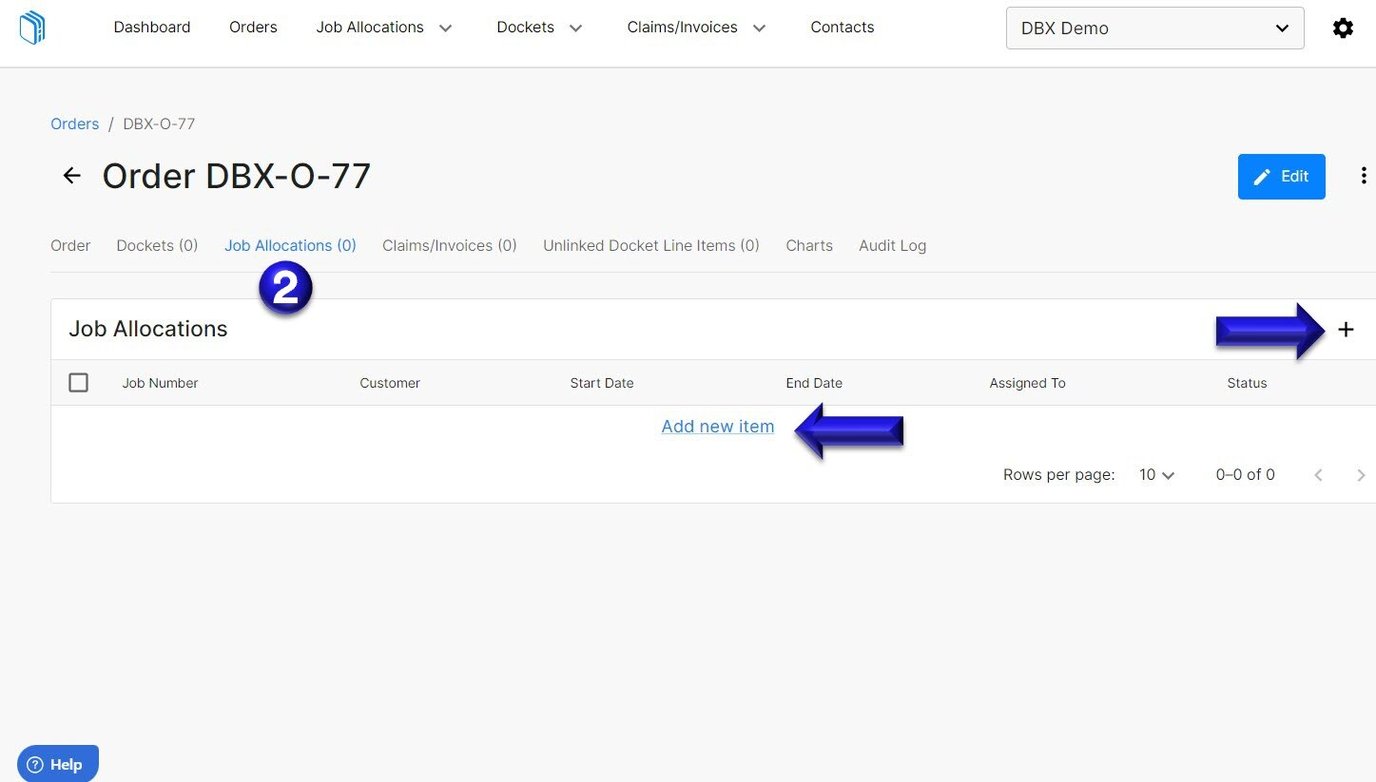The width and height of the screenshot is (1376, 782).
Task: Switch to the Charts tab
Action: [x=809, y=245]
